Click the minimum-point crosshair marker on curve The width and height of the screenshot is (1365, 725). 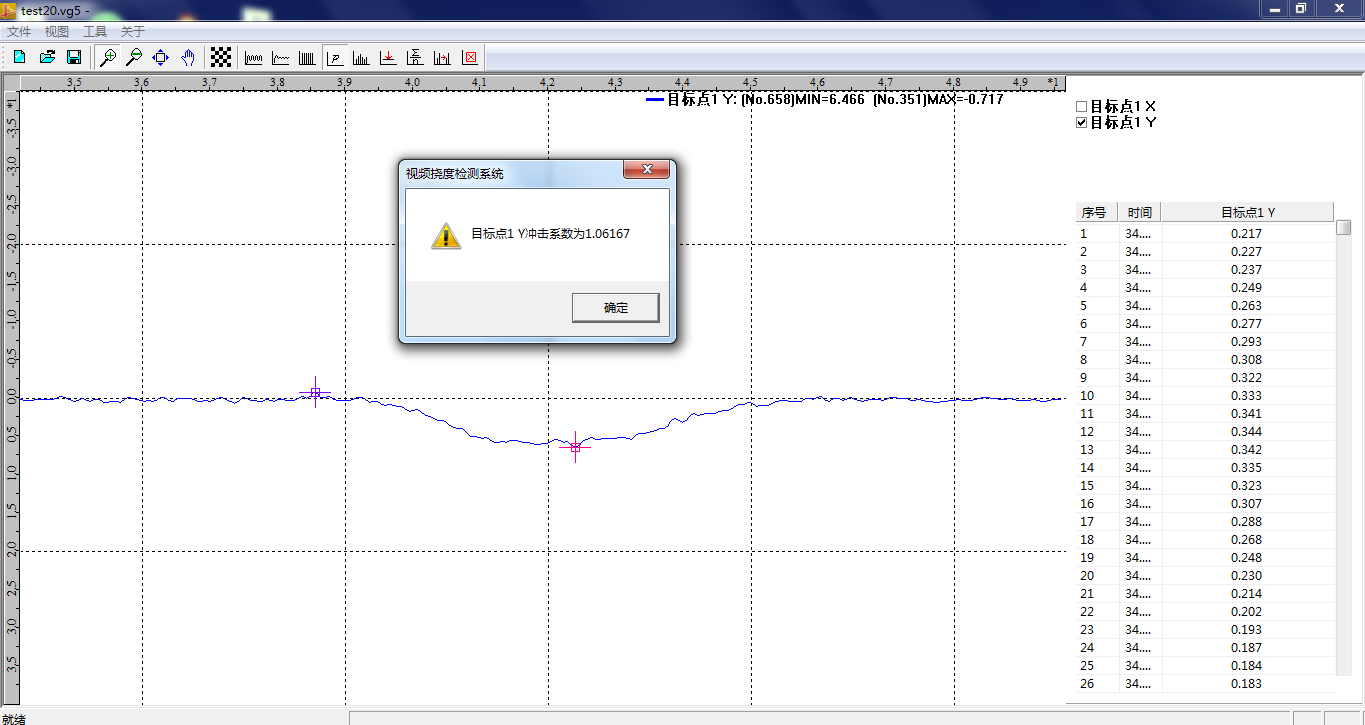[575, 447]
